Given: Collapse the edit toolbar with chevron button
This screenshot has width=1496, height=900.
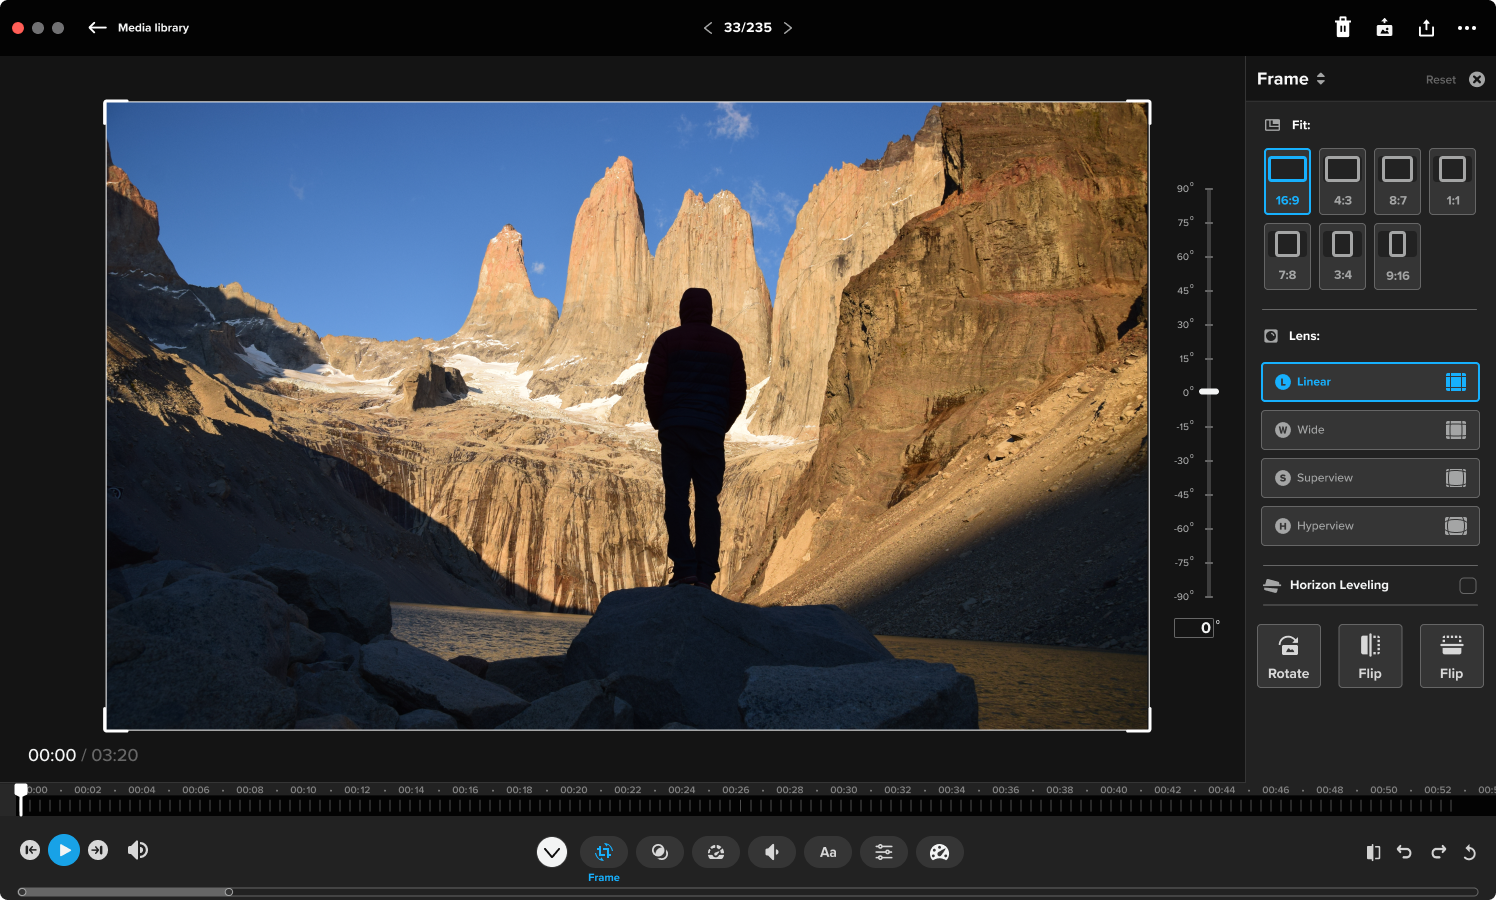Looking at the screenshot, I should pyautogui.click(x=552, y=852).
